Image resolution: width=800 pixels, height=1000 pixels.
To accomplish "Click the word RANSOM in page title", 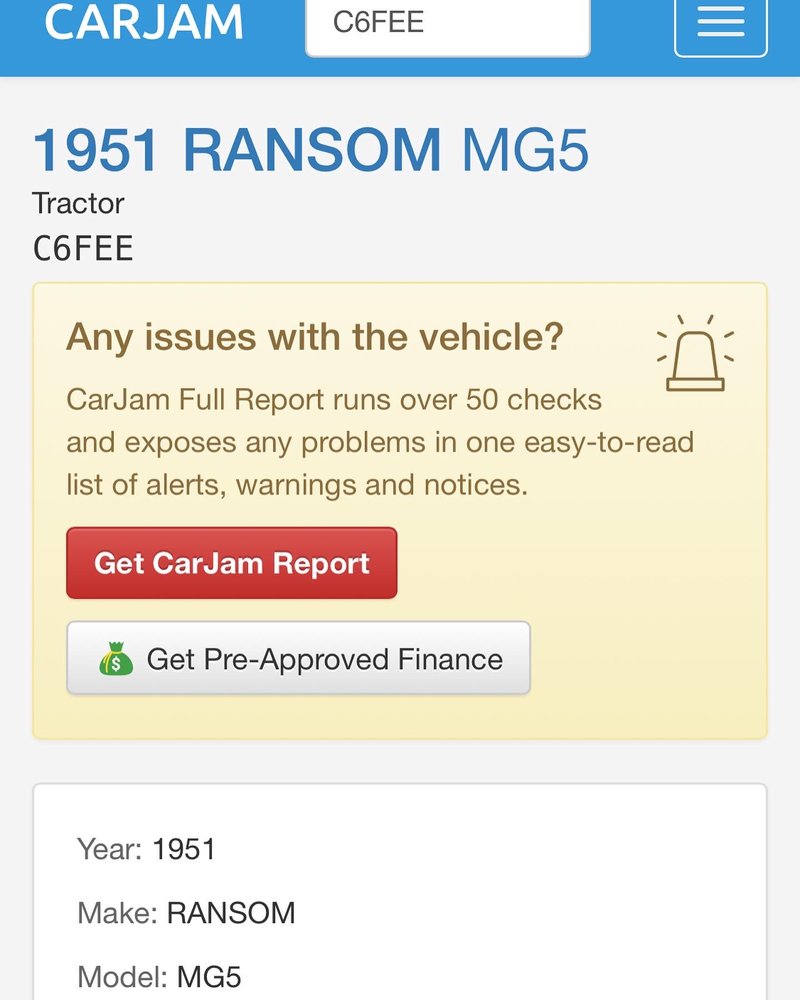I will pos(312,151).
